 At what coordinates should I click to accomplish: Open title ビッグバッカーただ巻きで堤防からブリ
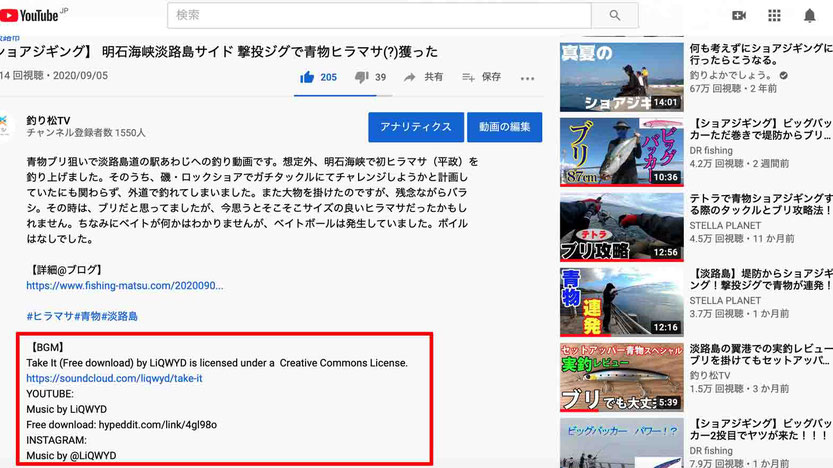click(761, 129)
